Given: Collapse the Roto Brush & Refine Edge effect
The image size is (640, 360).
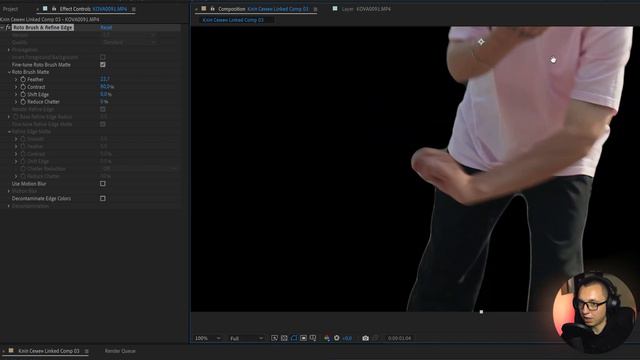Looking at the screenshot, I should tap(2, 27).
